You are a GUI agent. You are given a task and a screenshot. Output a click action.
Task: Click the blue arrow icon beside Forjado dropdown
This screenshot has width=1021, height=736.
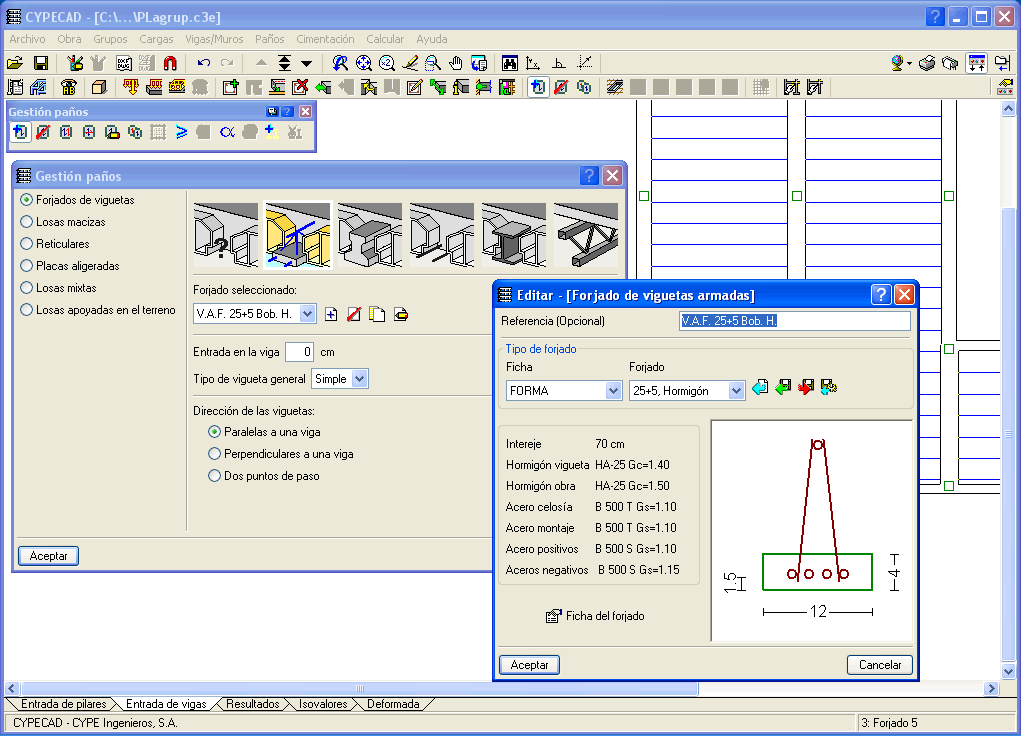click(760, 388)
